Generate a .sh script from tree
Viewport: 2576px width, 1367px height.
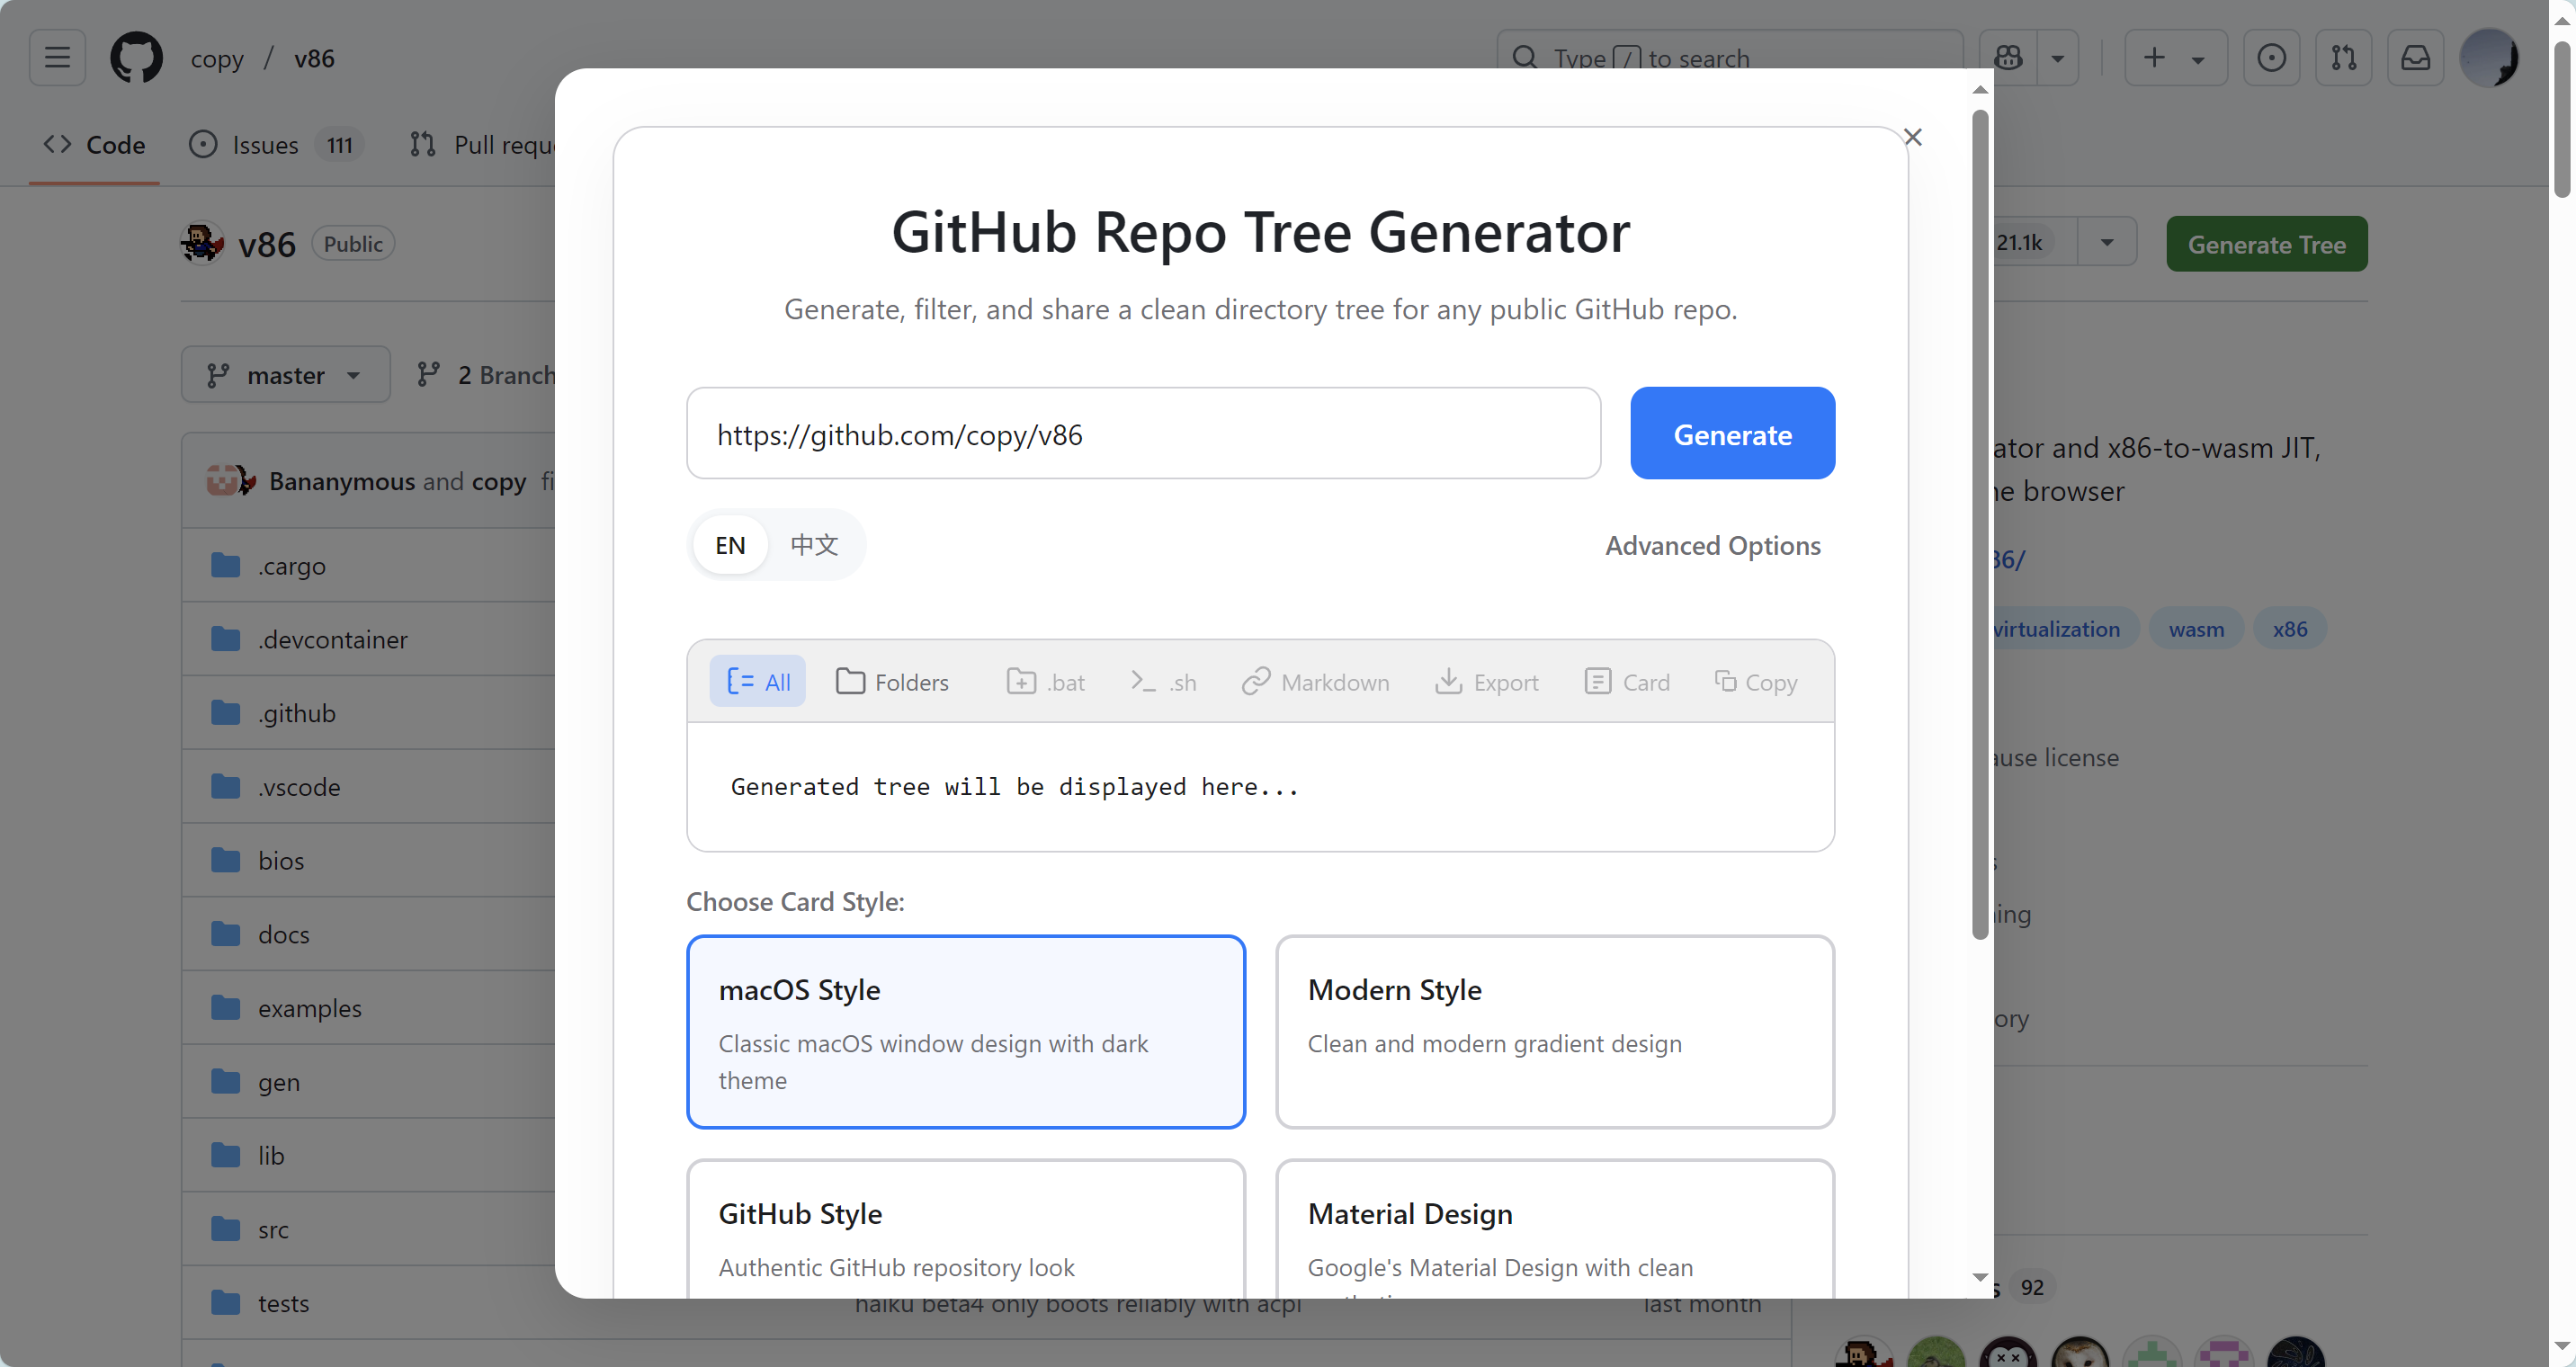1163,682
